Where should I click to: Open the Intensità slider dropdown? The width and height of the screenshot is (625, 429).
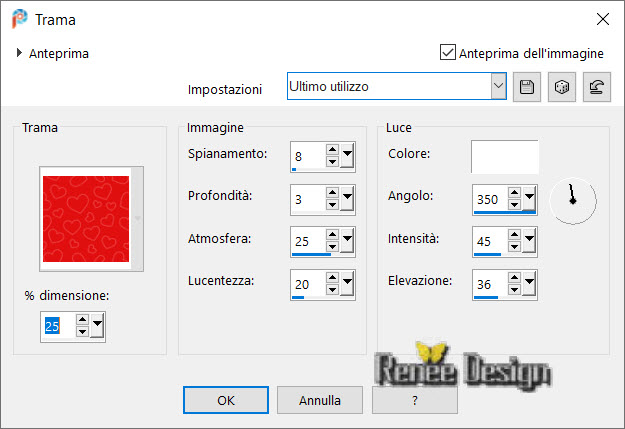(x=529, y=240)
